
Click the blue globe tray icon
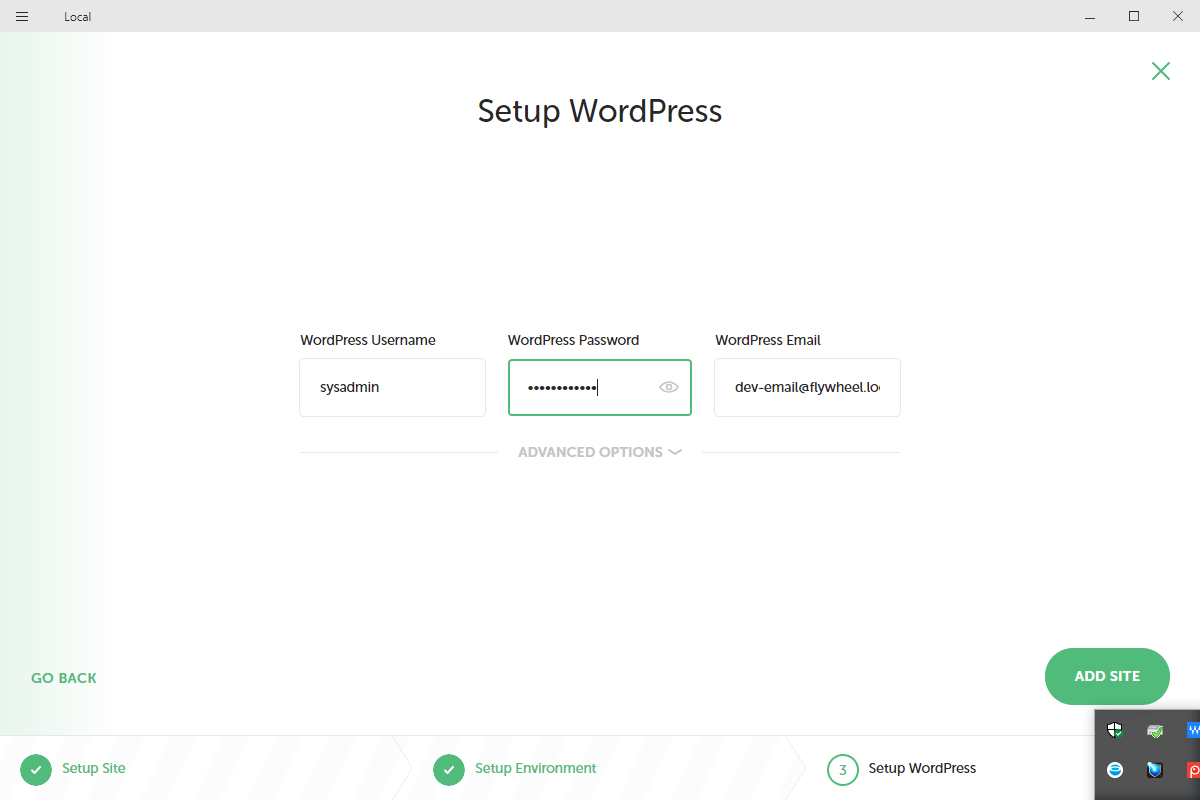pos(1115,769)
